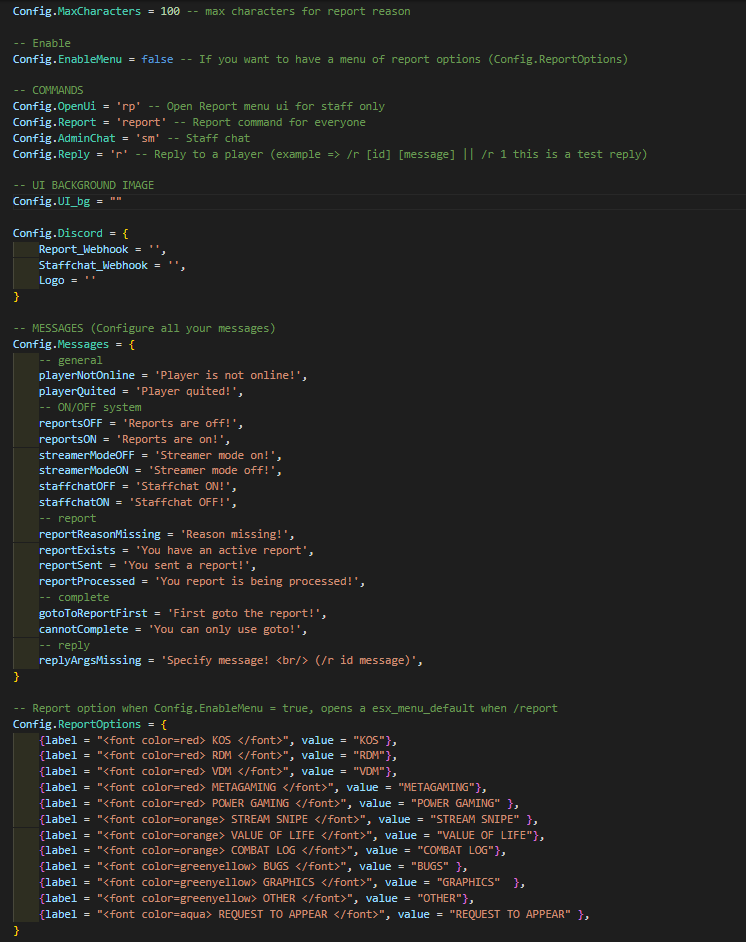Click the '-- MESSAGES (Configure all your messages)' comment
Image resolution: width=746 pixels, height=942 pixels.
[x=144, y=329]
